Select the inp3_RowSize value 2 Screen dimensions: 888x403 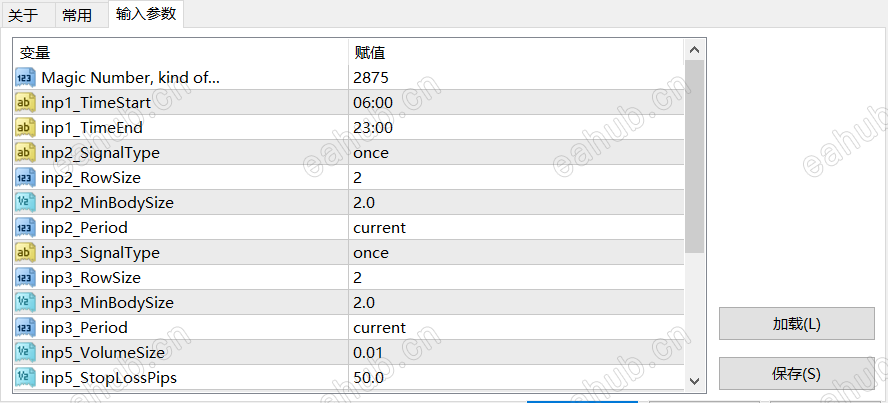tap(357, 278)
